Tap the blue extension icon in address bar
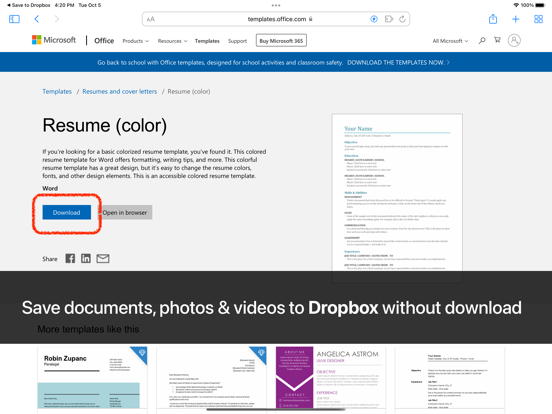552x414 pixels. [374, 19]
